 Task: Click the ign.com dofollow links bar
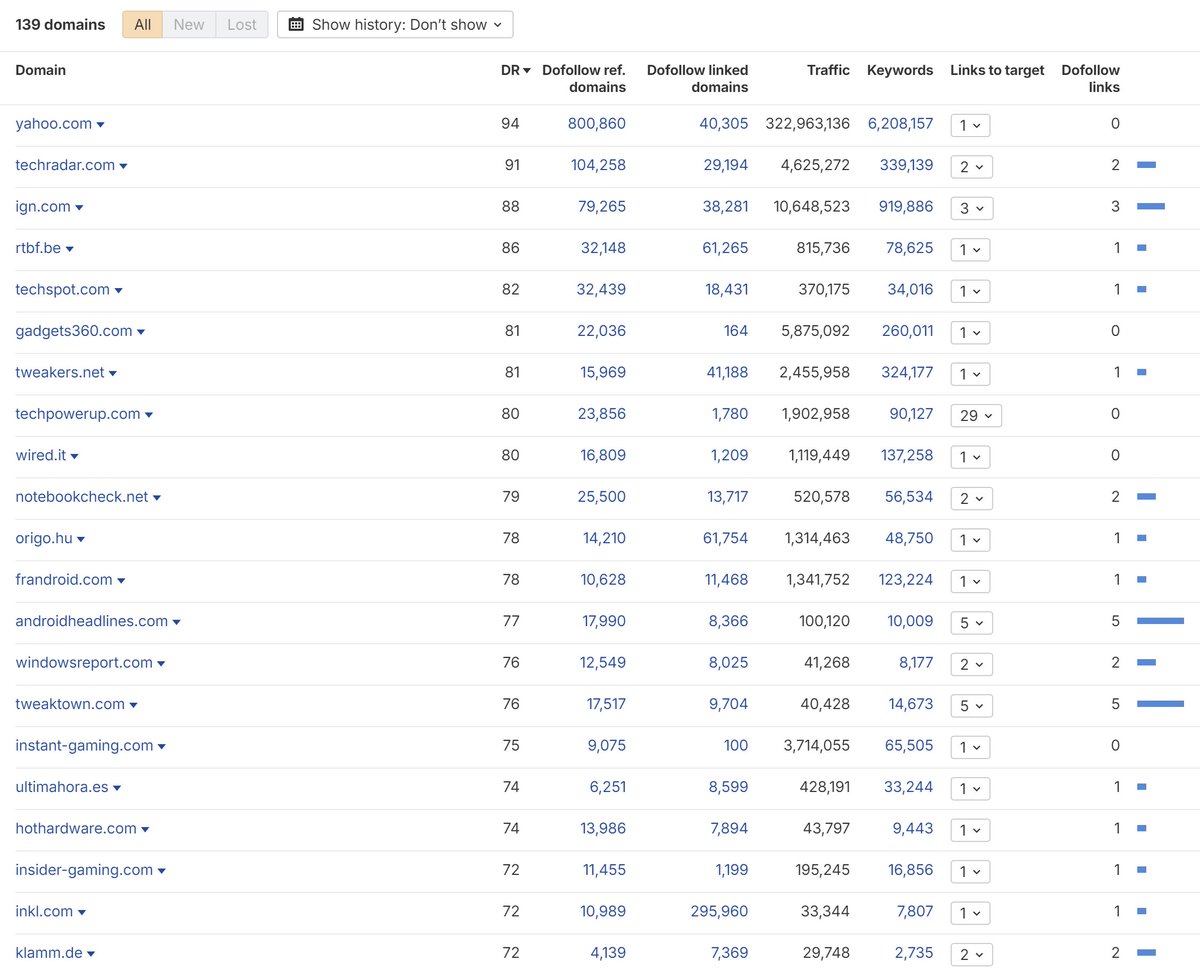[x=1151, y=207]
